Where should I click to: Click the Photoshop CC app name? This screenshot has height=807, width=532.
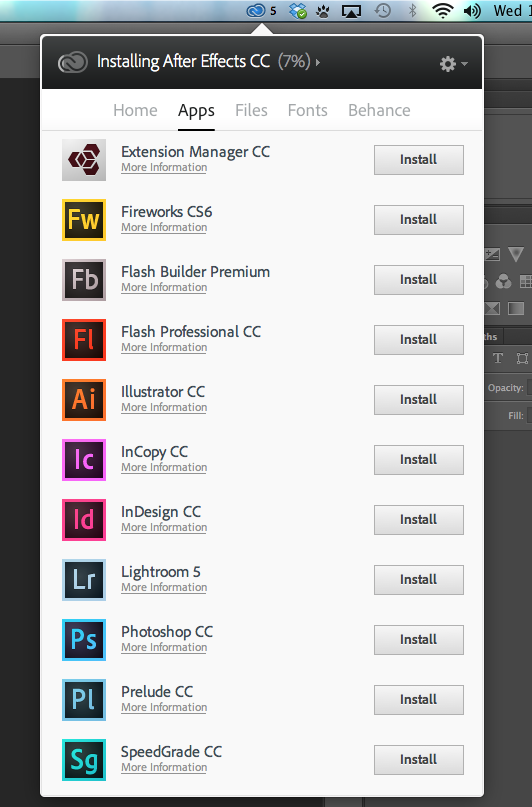click(x=167, y=632)
